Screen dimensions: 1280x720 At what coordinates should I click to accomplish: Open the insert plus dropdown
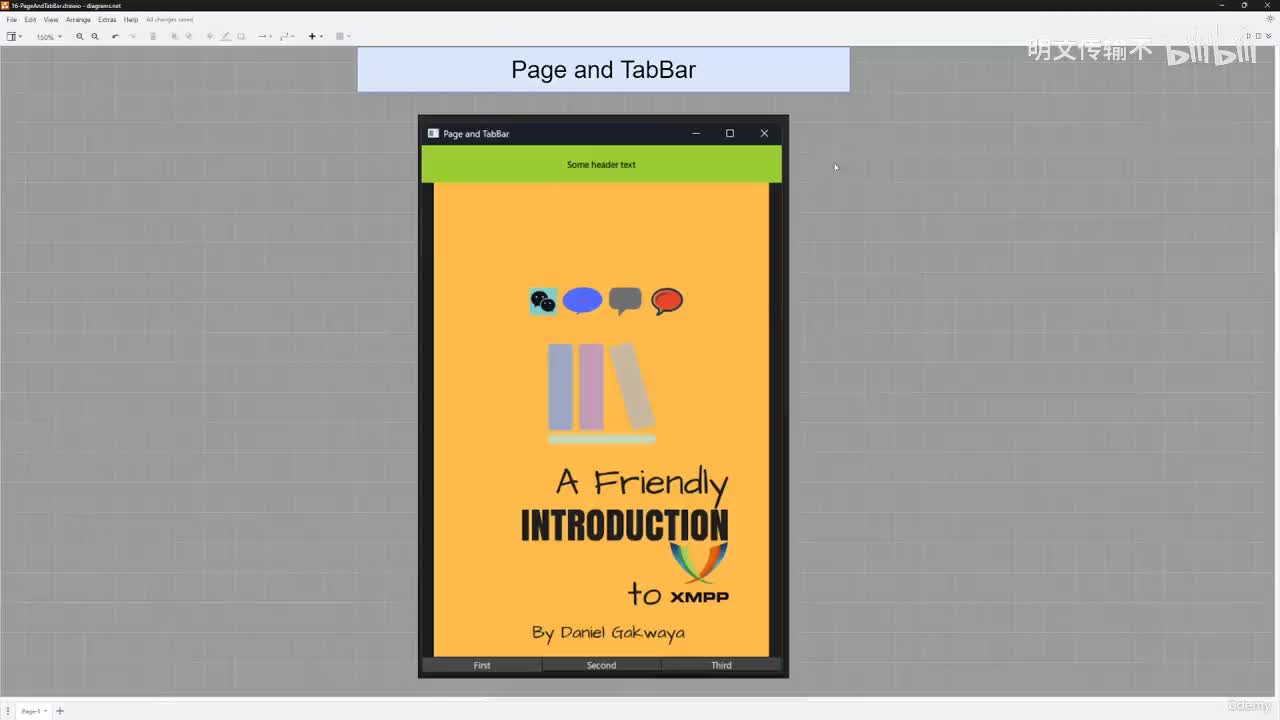pyautogui.click(x=315, y=37)
